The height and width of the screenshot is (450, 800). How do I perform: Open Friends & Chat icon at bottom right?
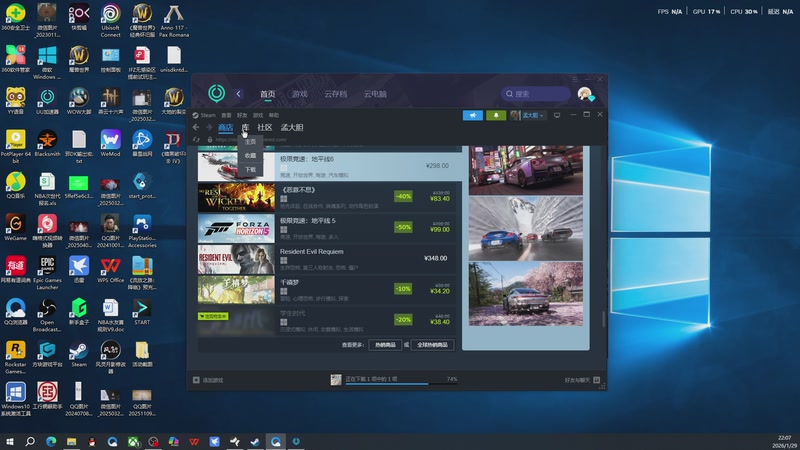596,380
